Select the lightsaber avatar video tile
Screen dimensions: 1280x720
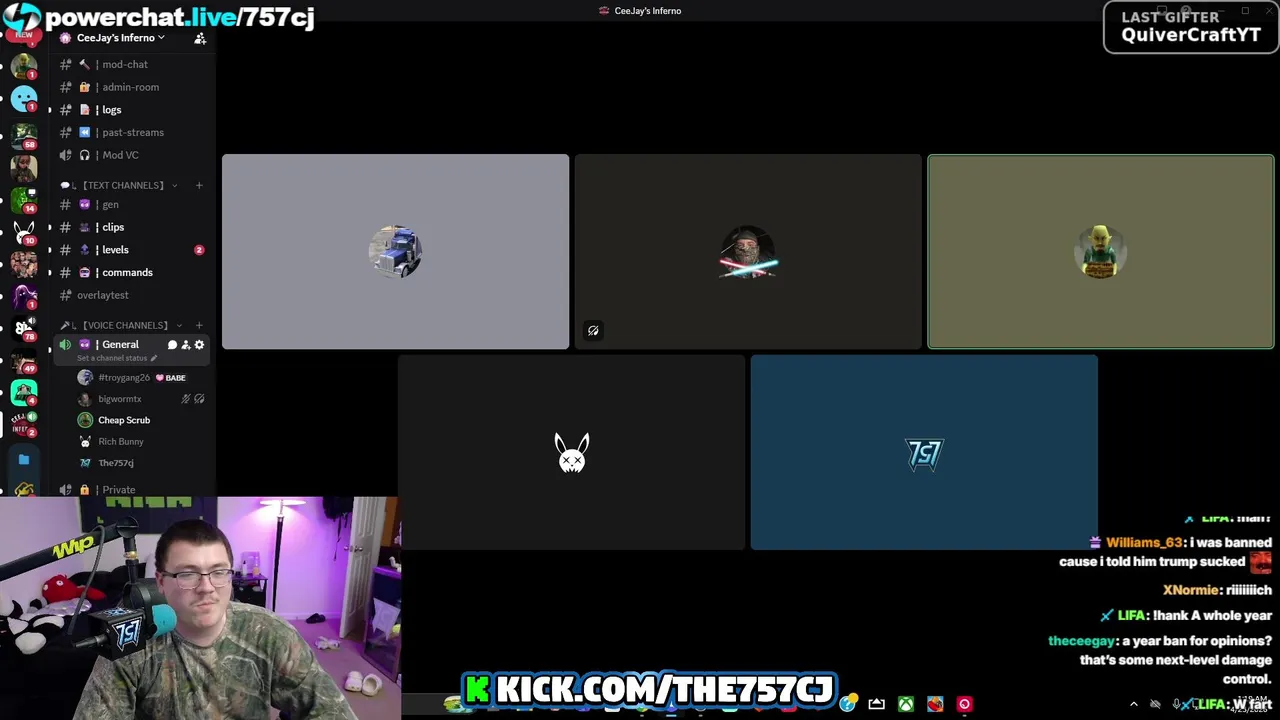click(x=748, y=252)
